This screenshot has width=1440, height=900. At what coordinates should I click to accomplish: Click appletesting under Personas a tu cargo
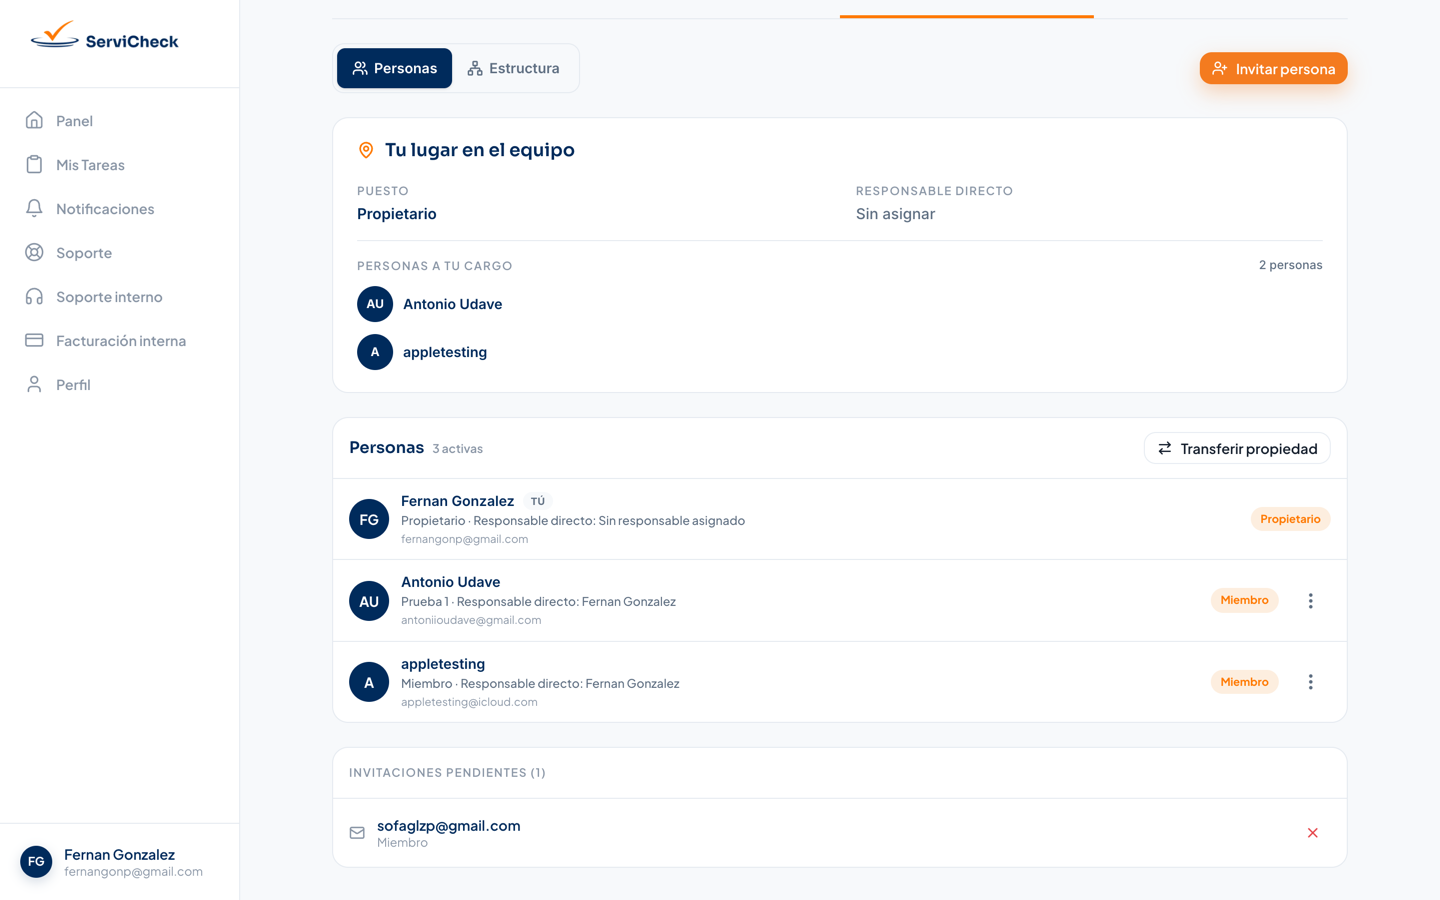[445, 352]
